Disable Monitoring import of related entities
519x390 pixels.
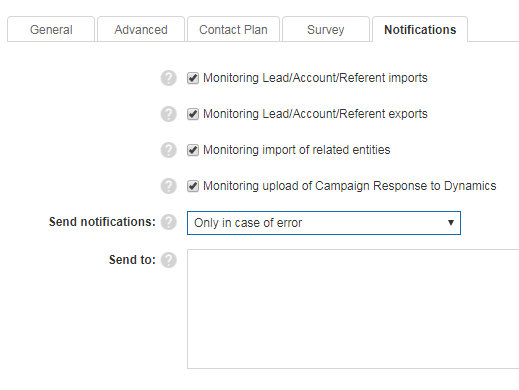193,150
